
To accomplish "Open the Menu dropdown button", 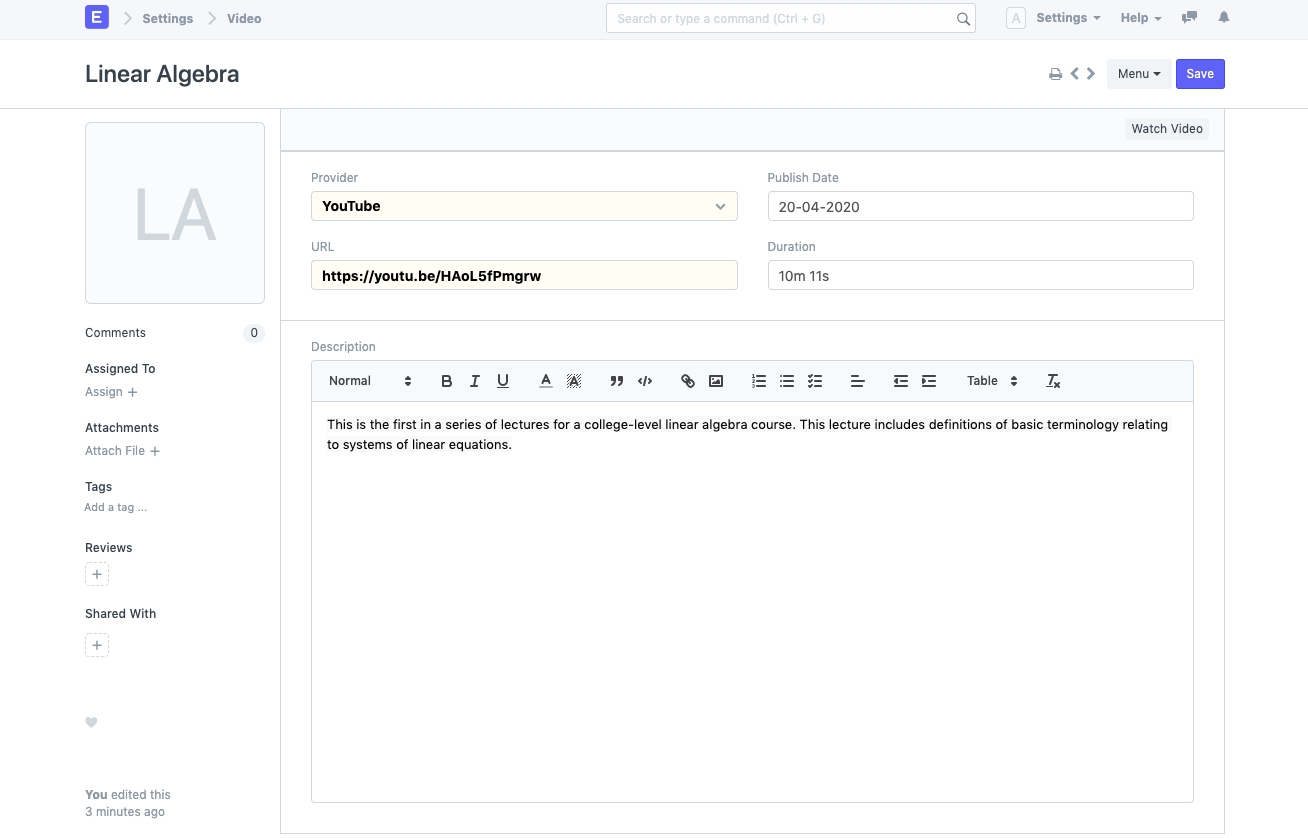I will (x=1138, y=74).
